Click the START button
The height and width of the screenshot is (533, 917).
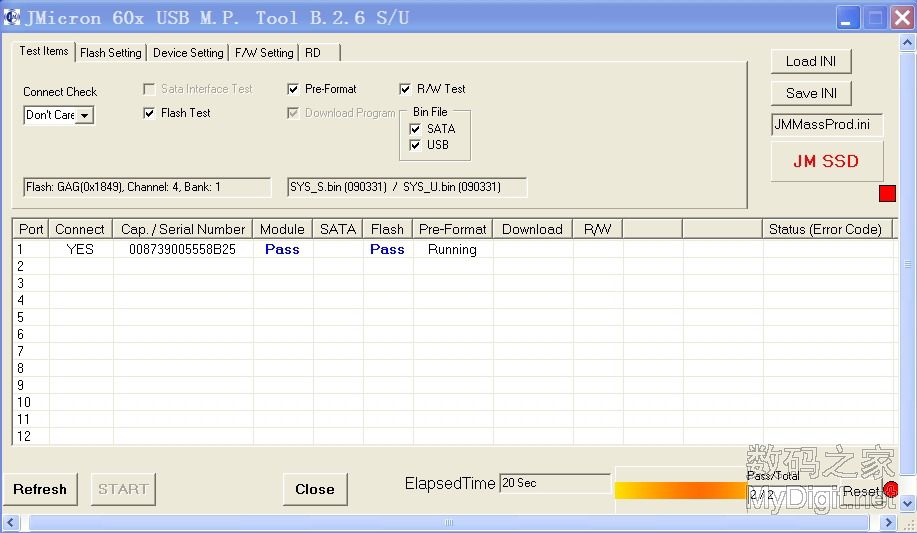123,489
